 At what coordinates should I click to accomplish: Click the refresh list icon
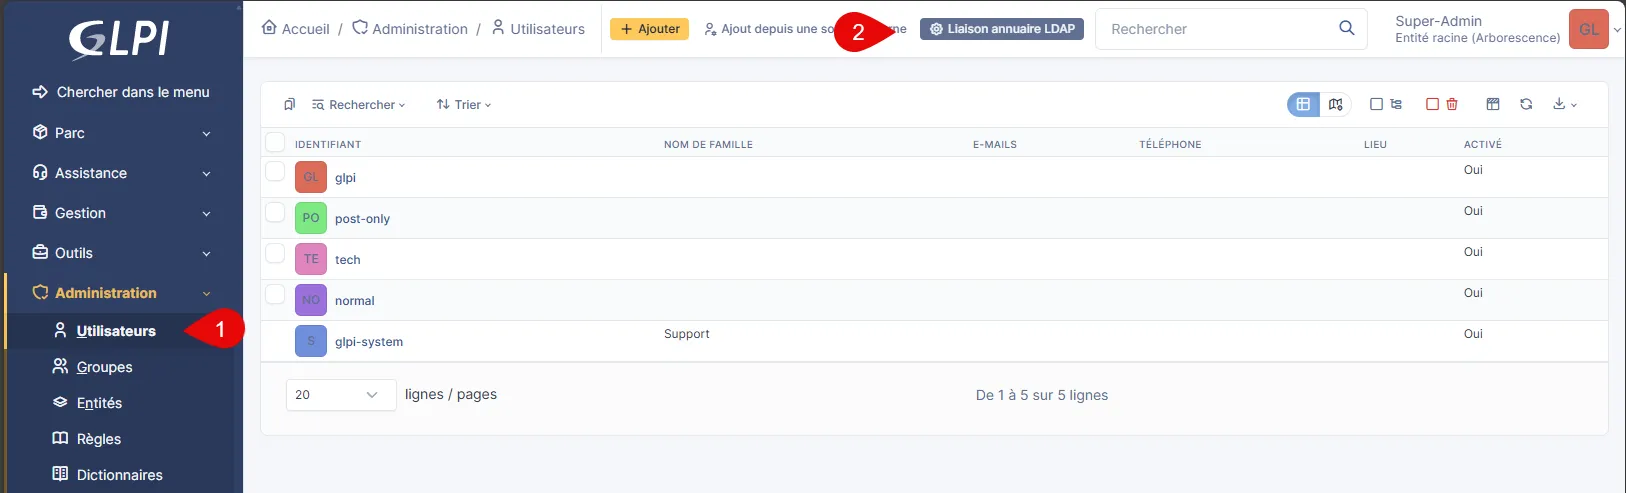click(1526, 104)
